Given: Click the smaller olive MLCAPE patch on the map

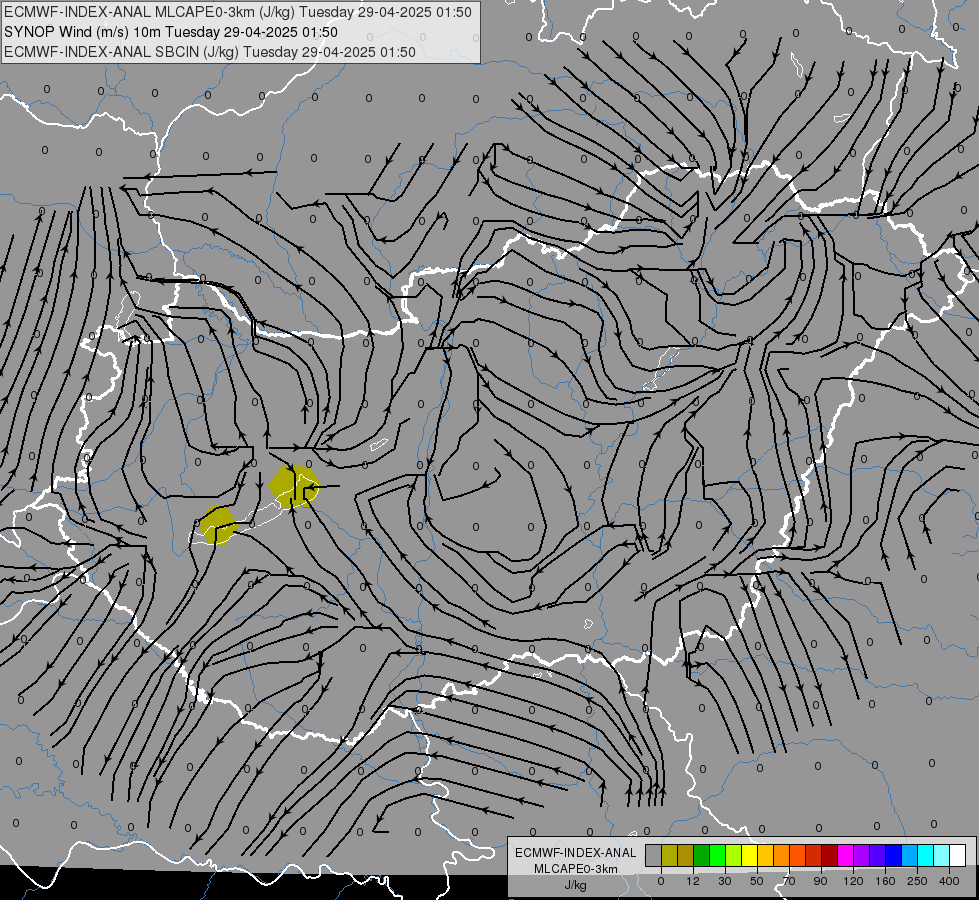Looking at the screenshot, I should coord(218,525).
